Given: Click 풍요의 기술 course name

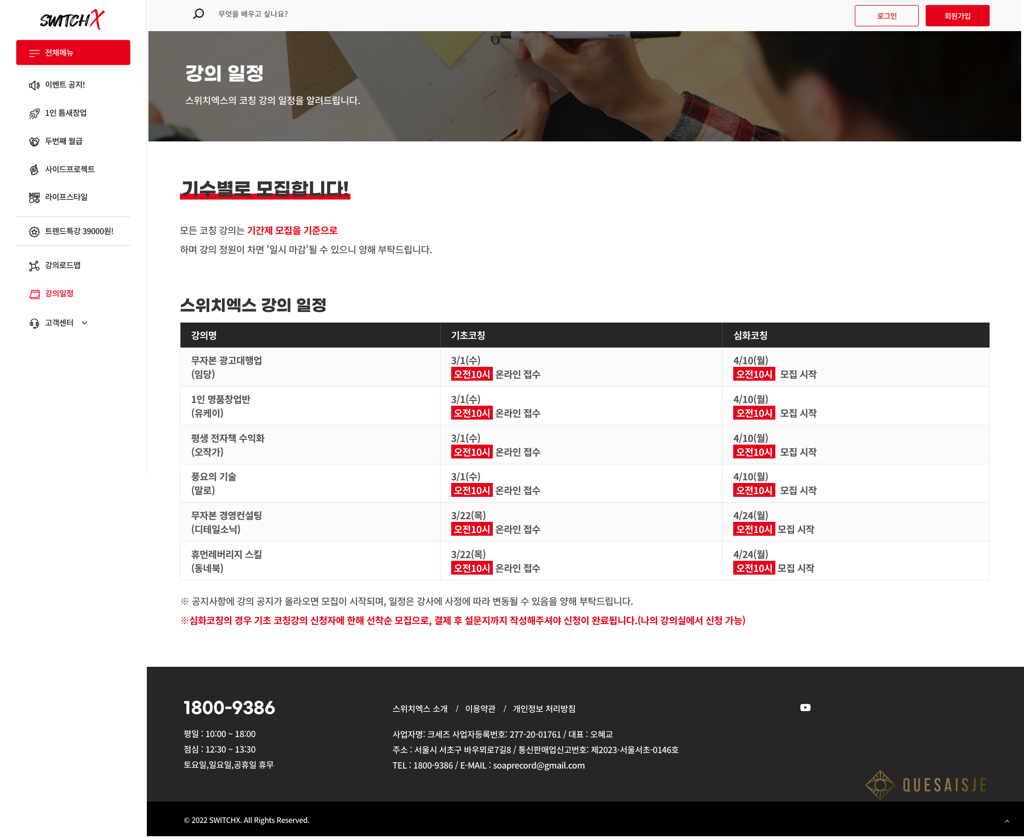Looking at the screenshot, I should [x=214, y=477].
